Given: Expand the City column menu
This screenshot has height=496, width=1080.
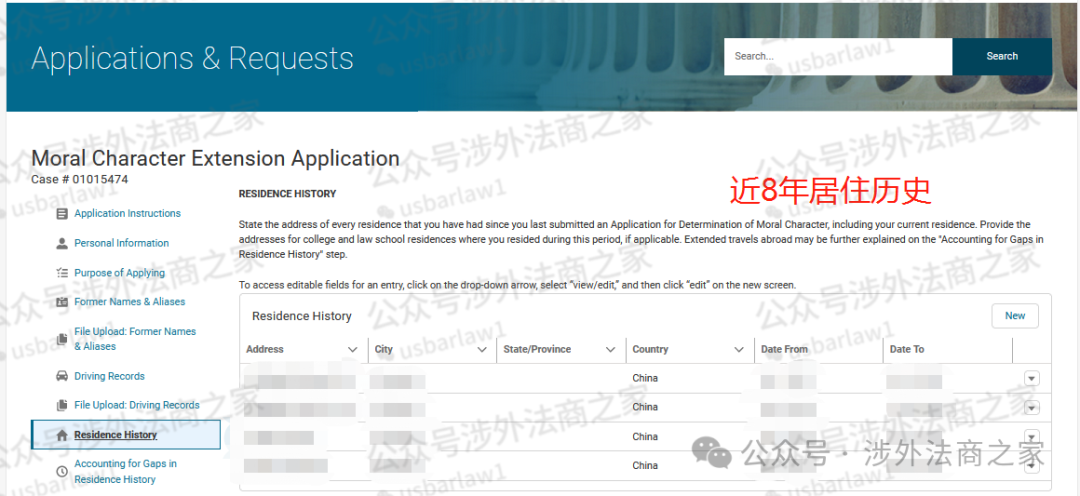Looking at the screenshot, I should pos(481,350).
